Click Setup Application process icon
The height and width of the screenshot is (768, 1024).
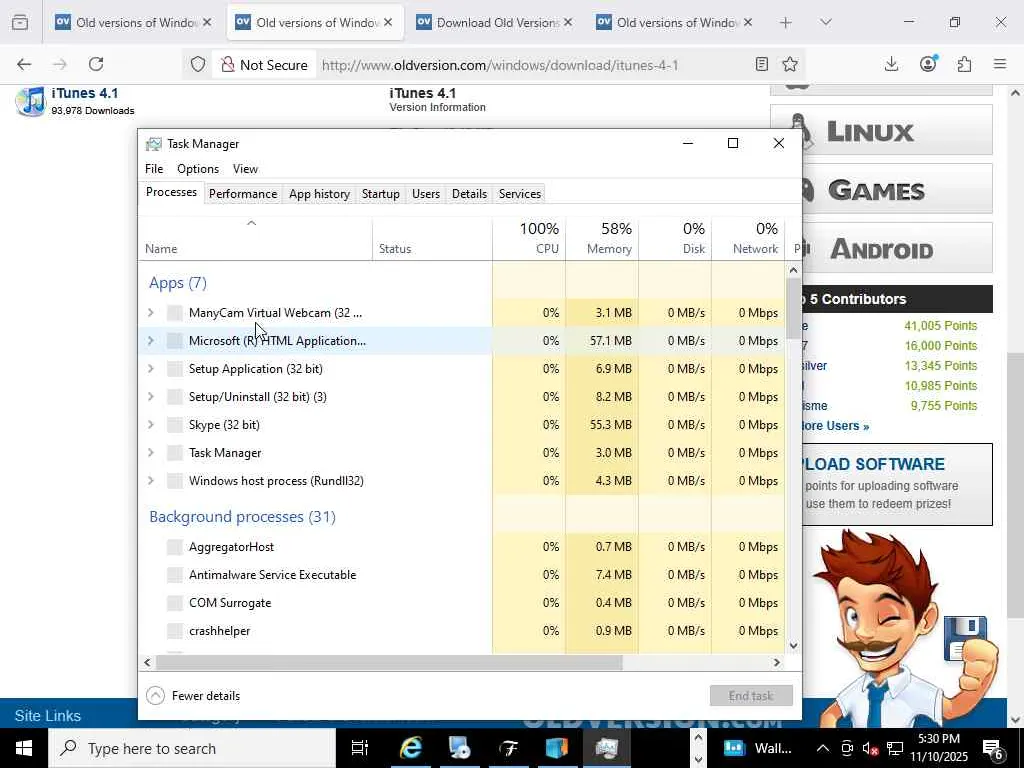(174, 368)
